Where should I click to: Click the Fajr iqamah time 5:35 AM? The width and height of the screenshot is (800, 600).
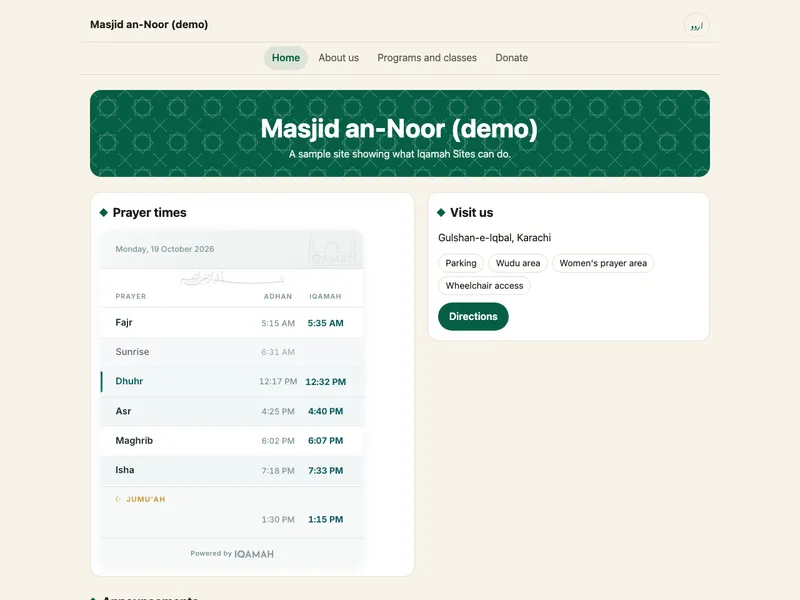(x=326, y=323)
